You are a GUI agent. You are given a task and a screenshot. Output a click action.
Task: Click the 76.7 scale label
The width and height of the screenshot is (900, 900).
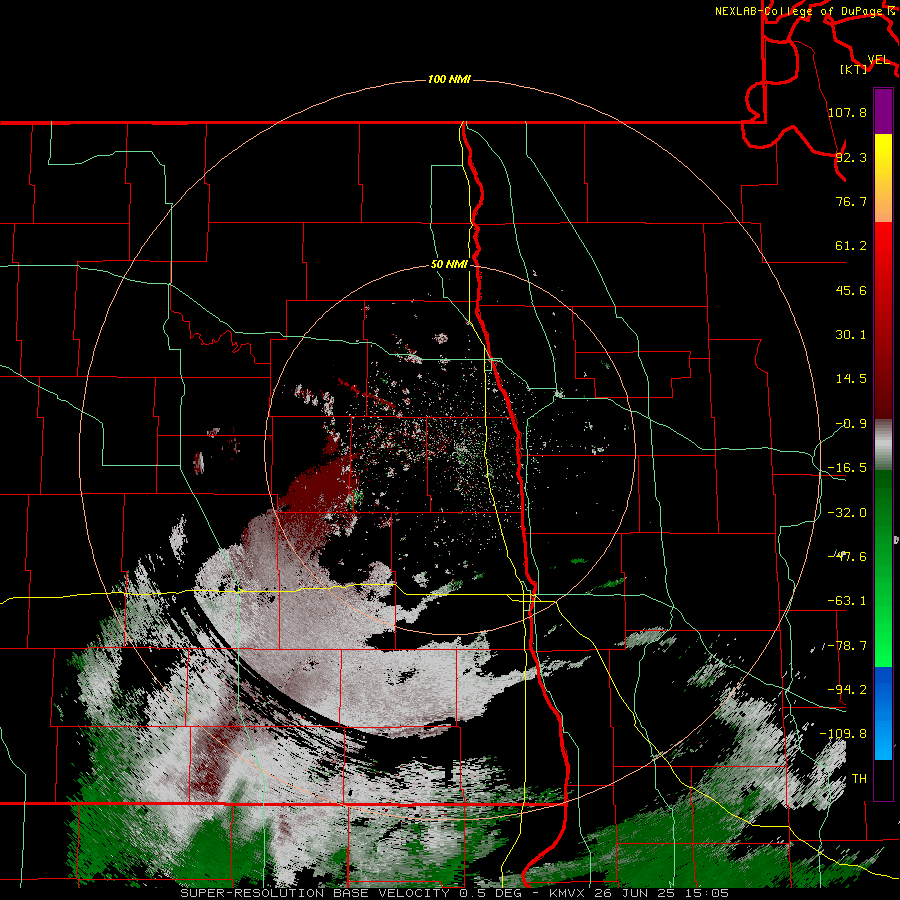point(851,201)
